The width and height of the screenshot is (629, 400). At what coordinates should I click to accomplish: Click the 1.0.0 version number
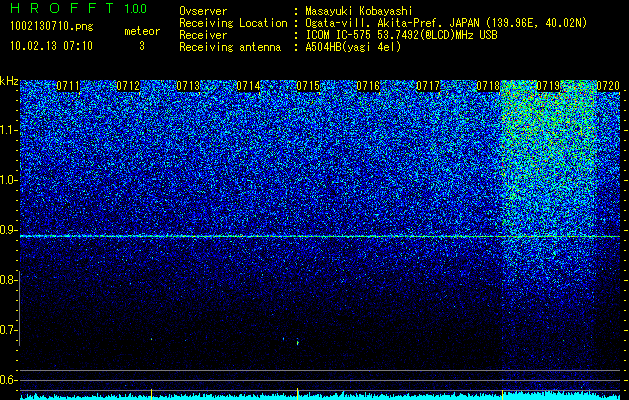click(135, 8)
